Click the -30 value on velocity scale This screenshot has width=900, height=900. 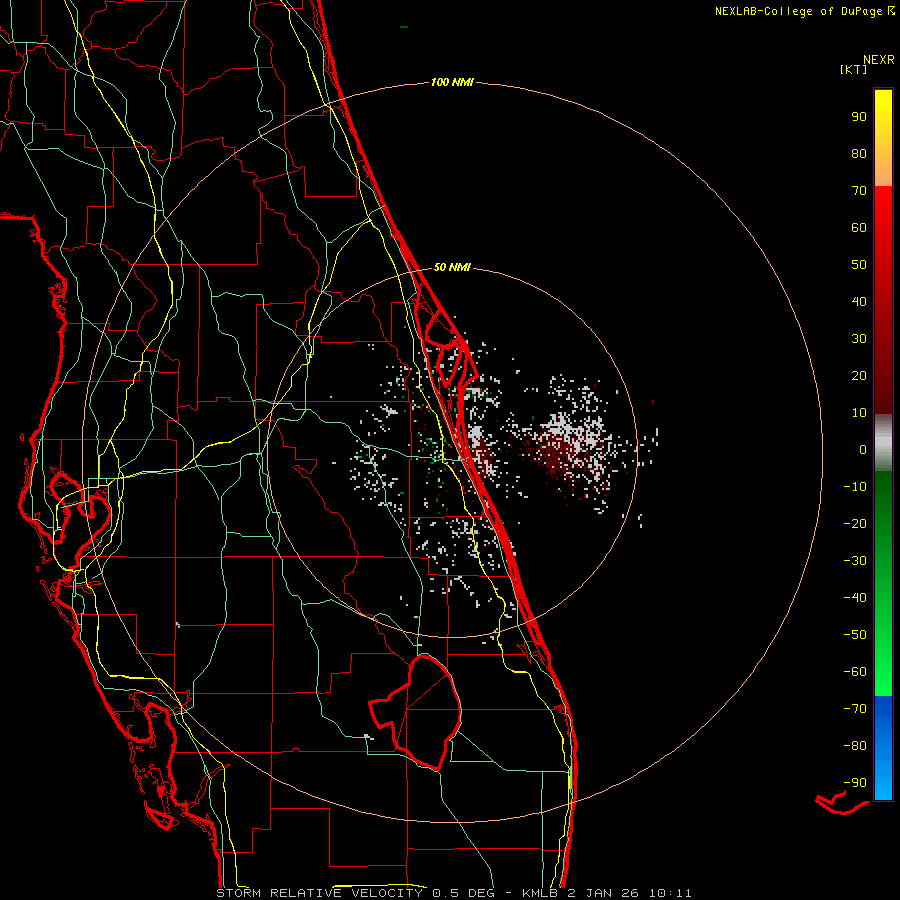point(855,561)
